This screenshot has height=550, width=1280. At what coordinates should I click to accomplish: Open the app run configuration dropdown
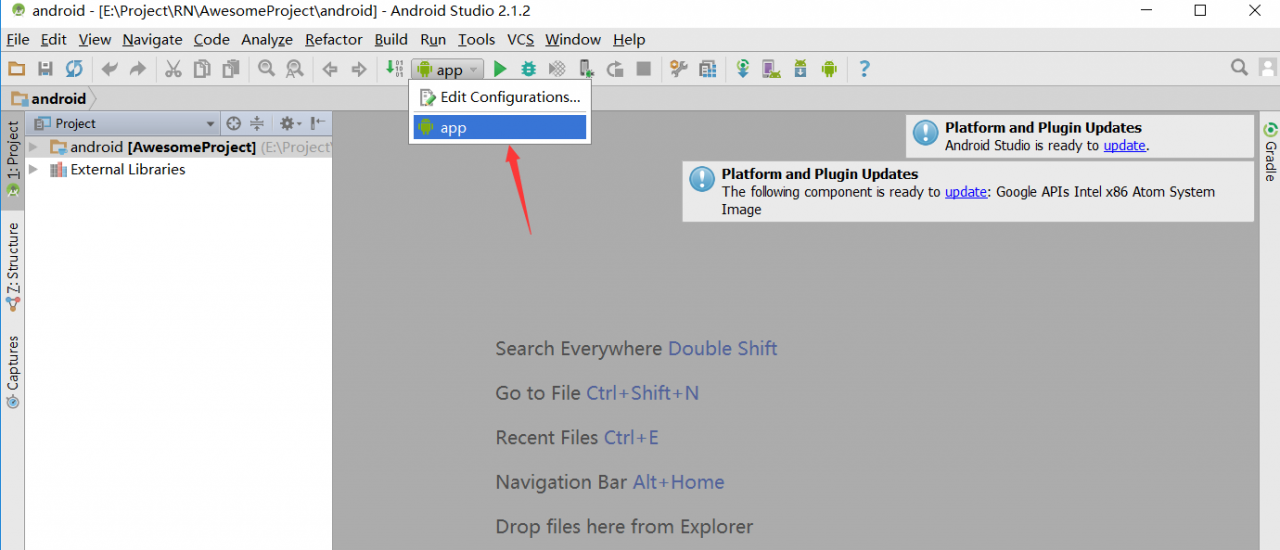[x=448, y=69]
